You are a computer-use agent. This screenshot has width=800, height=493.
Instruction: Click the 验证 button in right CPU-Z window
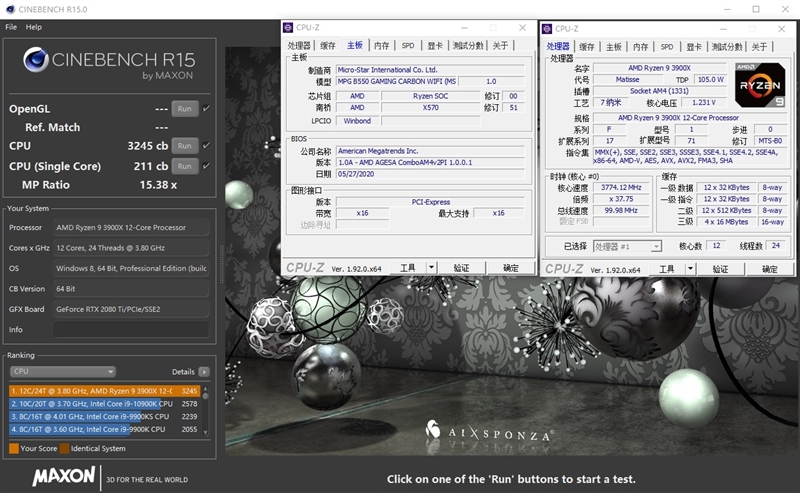point(719,268)
